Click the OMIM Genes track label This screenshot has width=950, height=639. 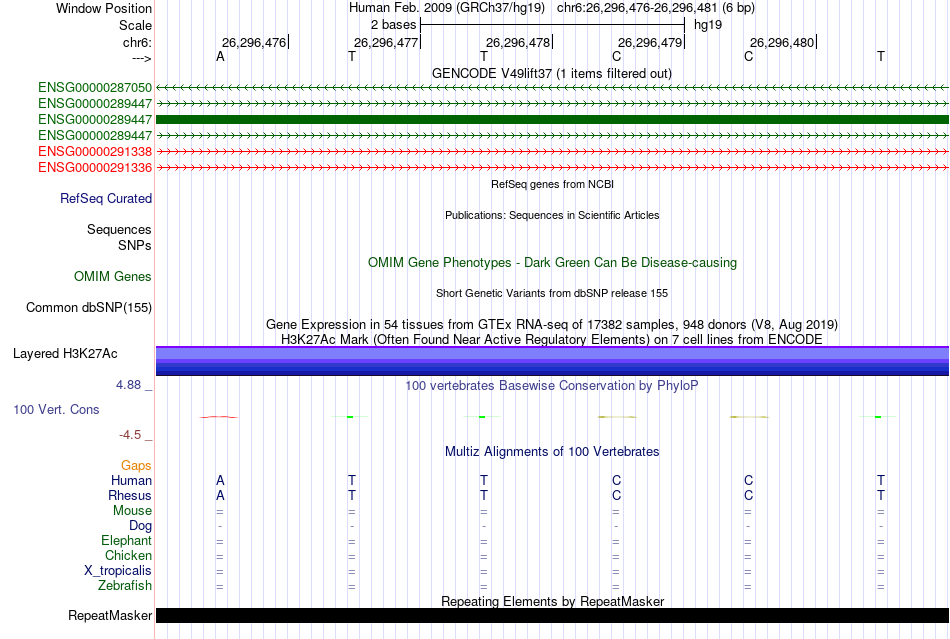(113, 277)
